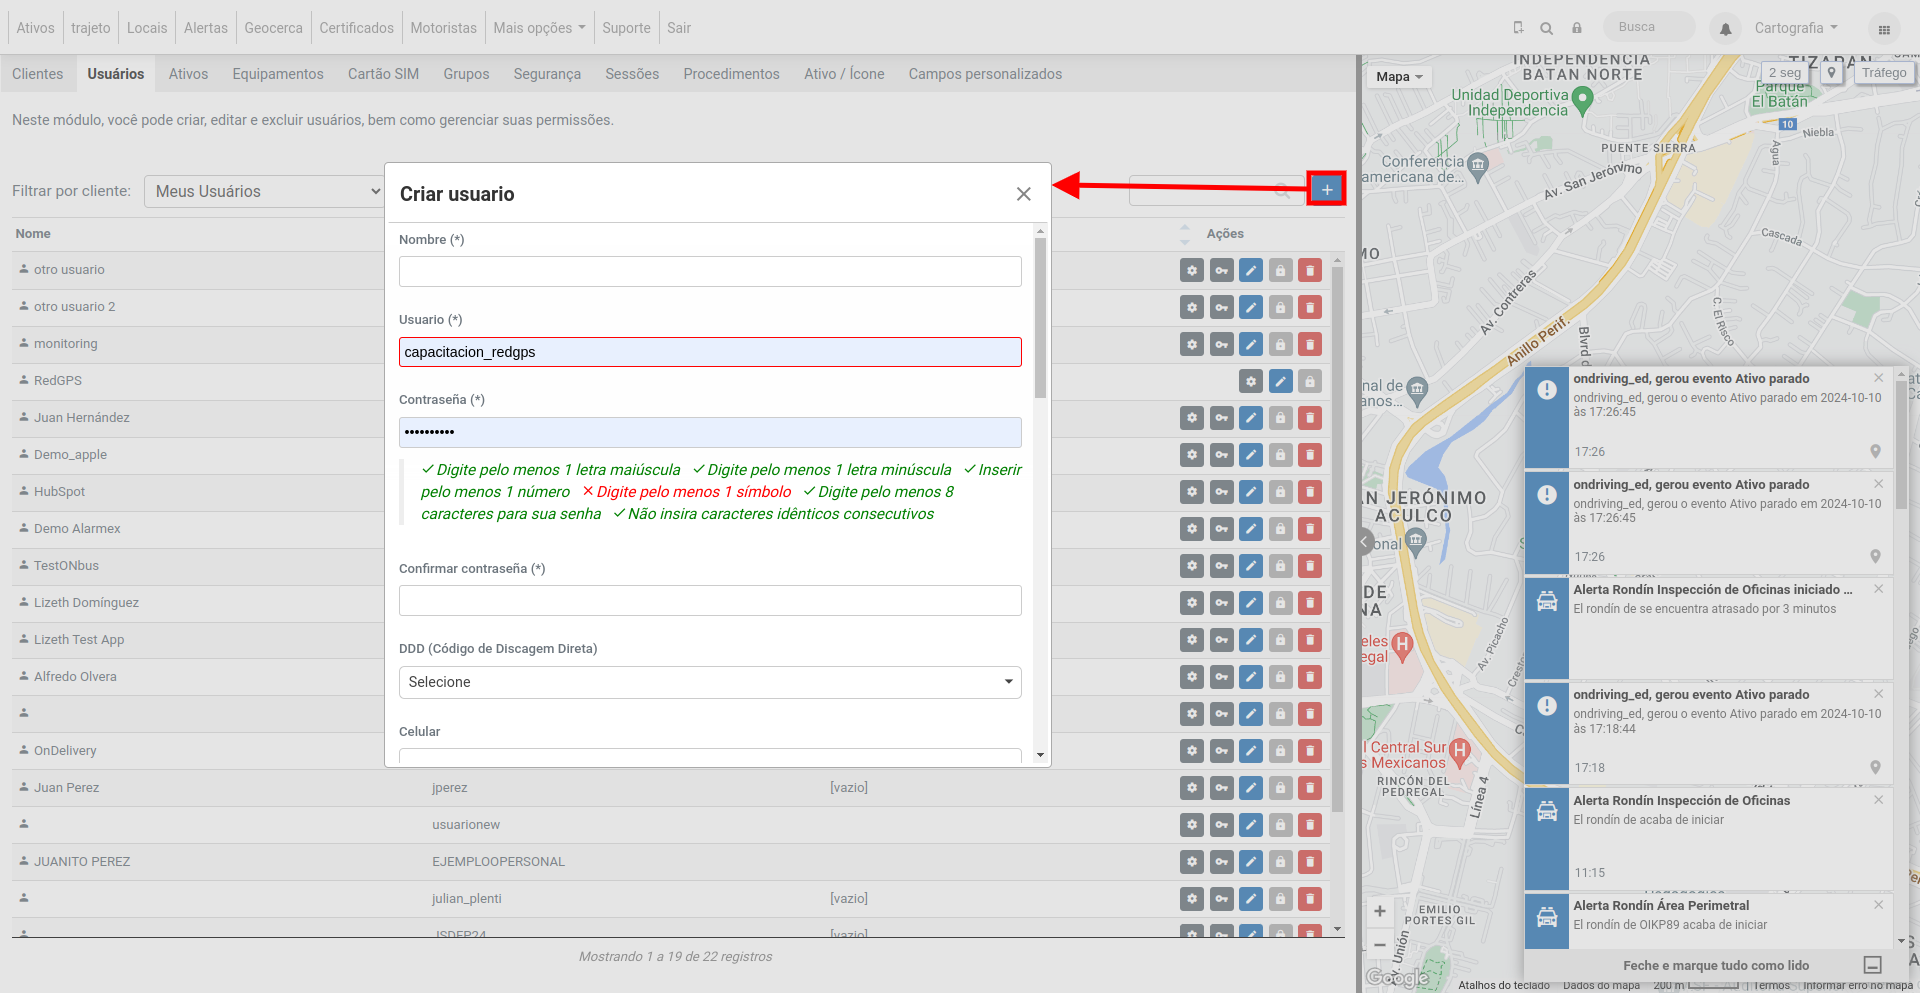The height and width of the screenshot is (993, 1920).
Task: Click key permissions icon for Demo_apple
Action: coord(1221,455)
